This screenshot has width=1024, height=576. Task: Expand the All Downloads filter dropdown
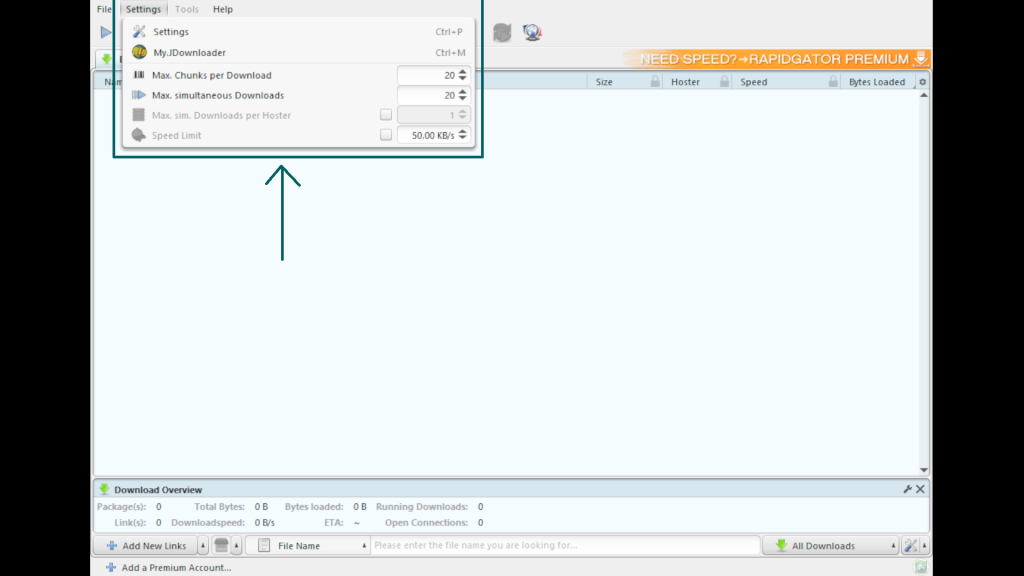[835, 546]
